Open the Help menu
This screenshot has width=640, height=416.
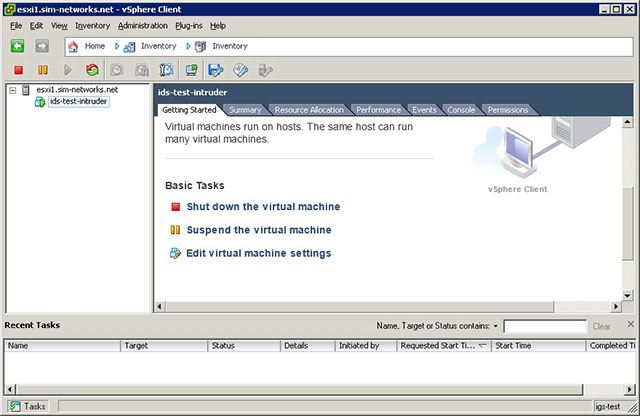[x=218, y=26]
